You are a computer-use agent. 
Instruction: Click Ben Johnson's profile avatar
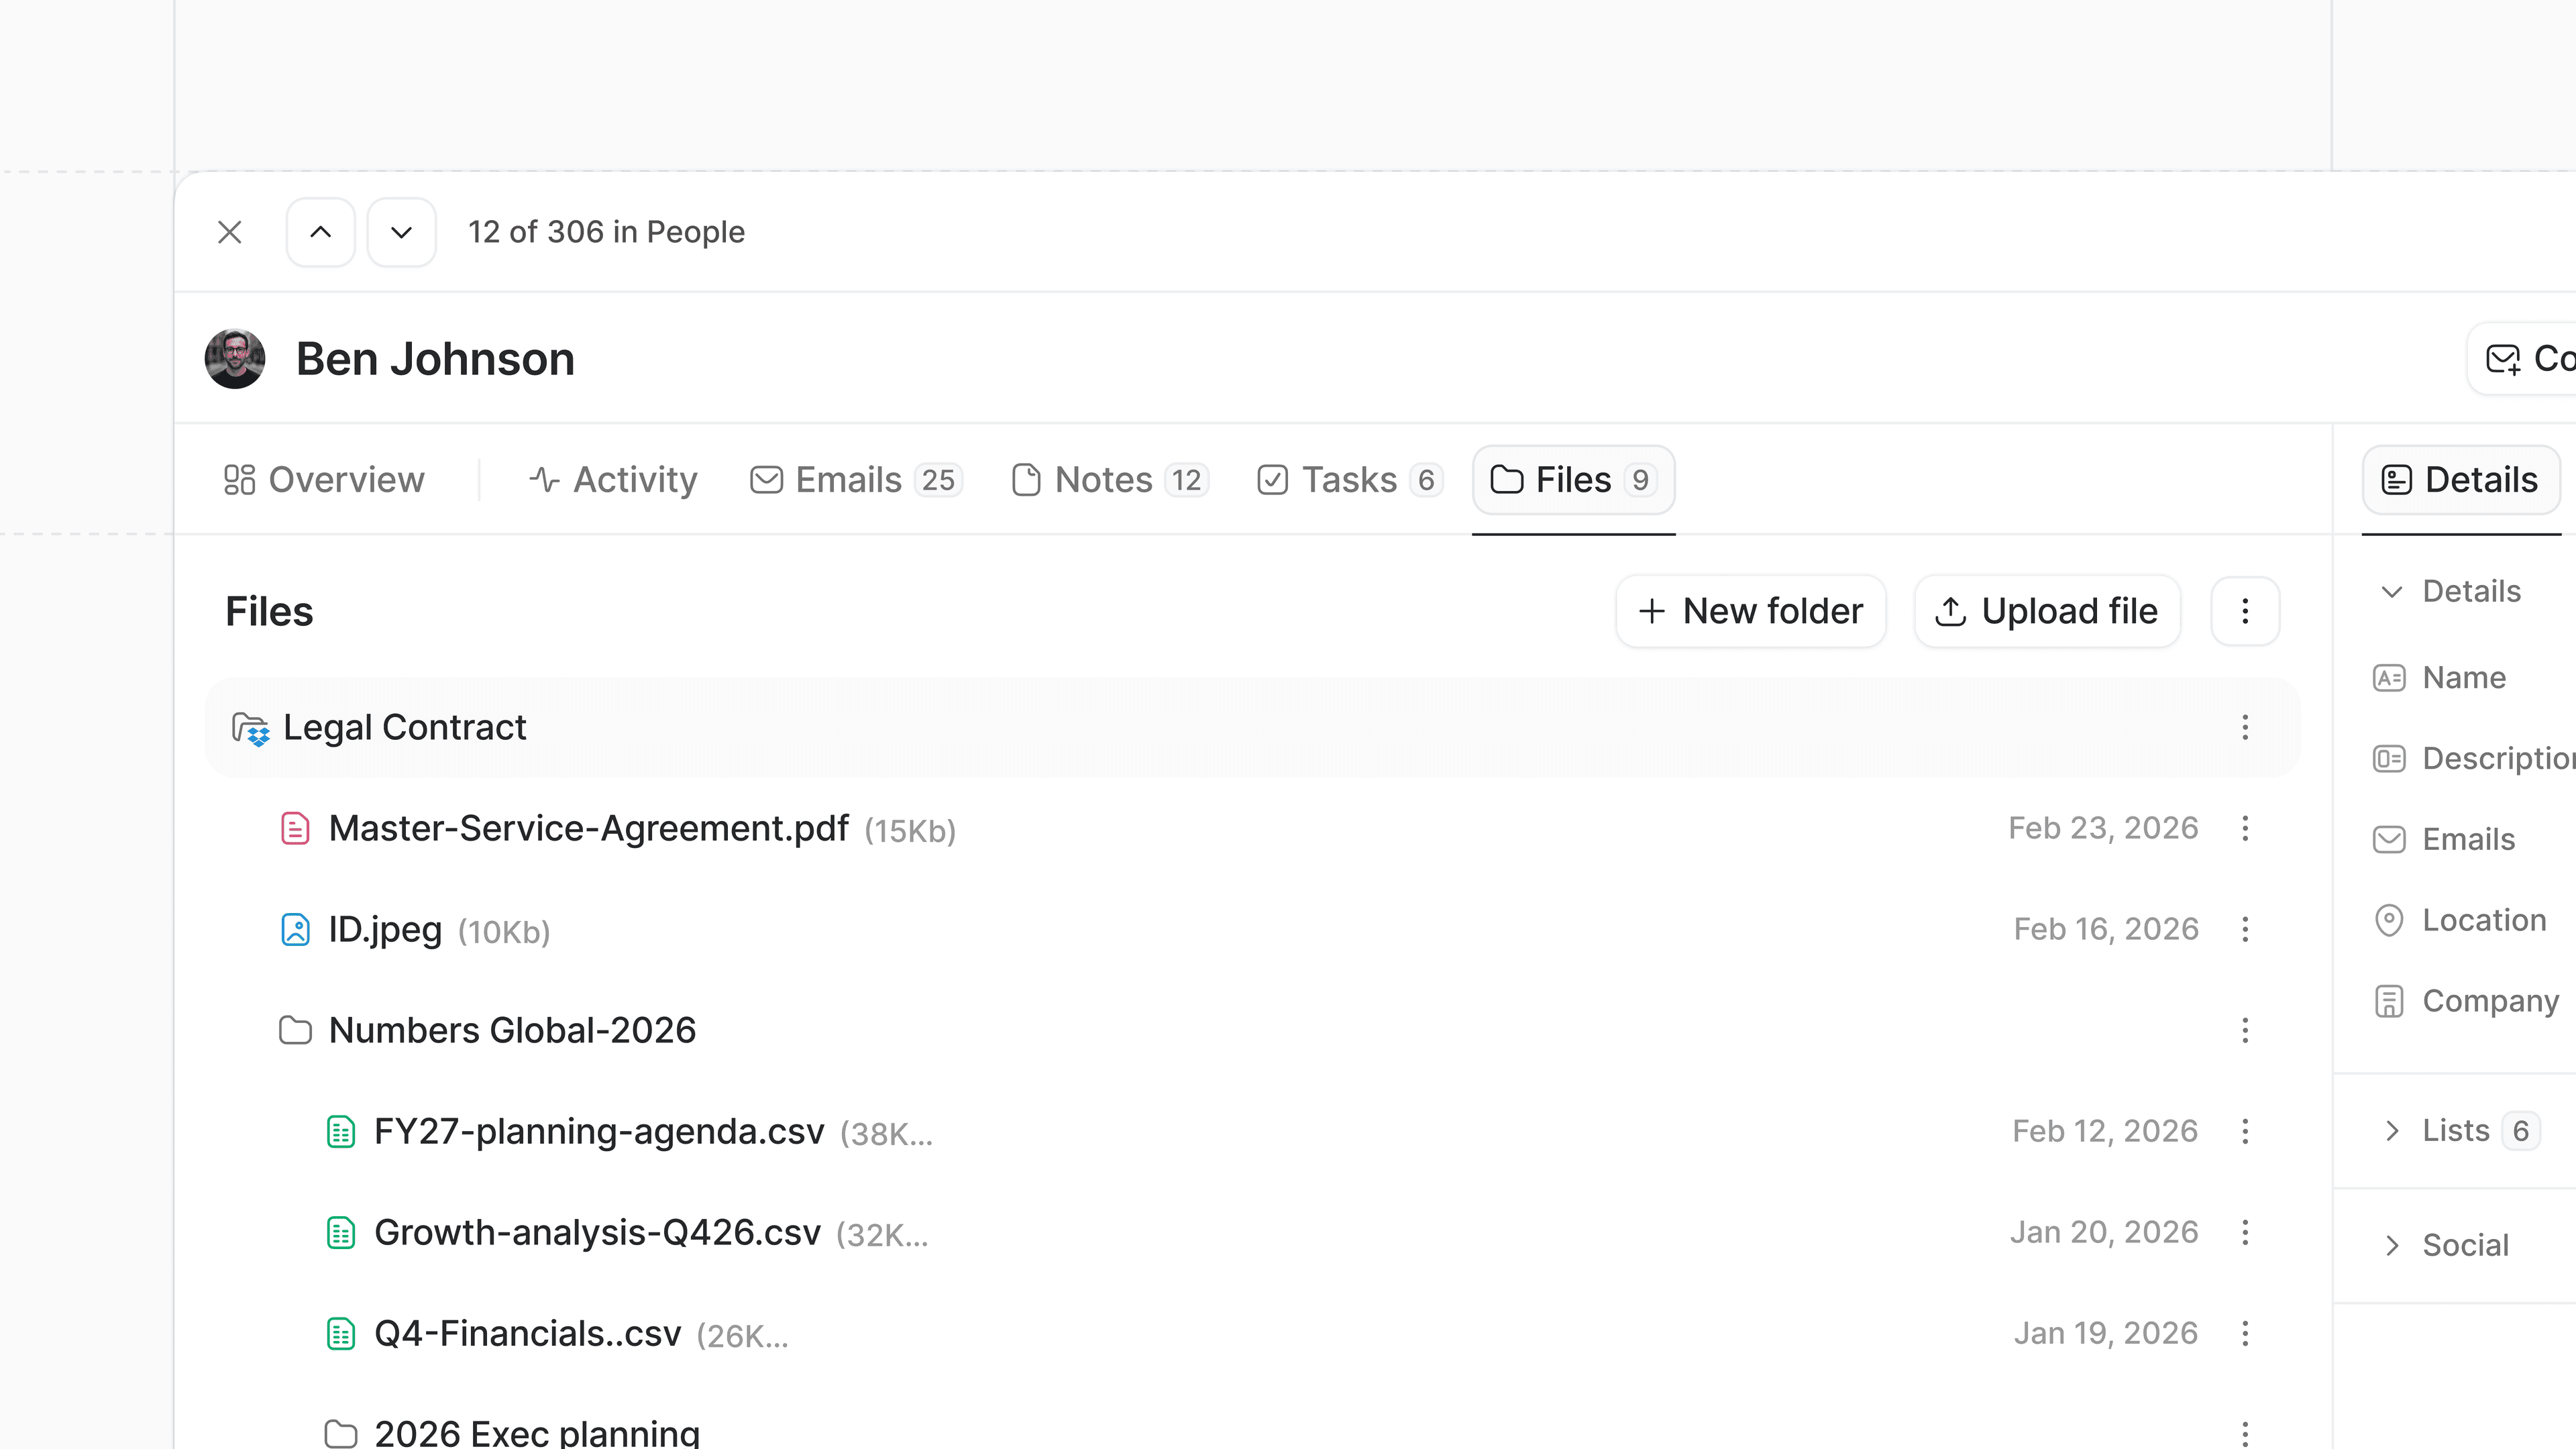(x=235, y=359)
